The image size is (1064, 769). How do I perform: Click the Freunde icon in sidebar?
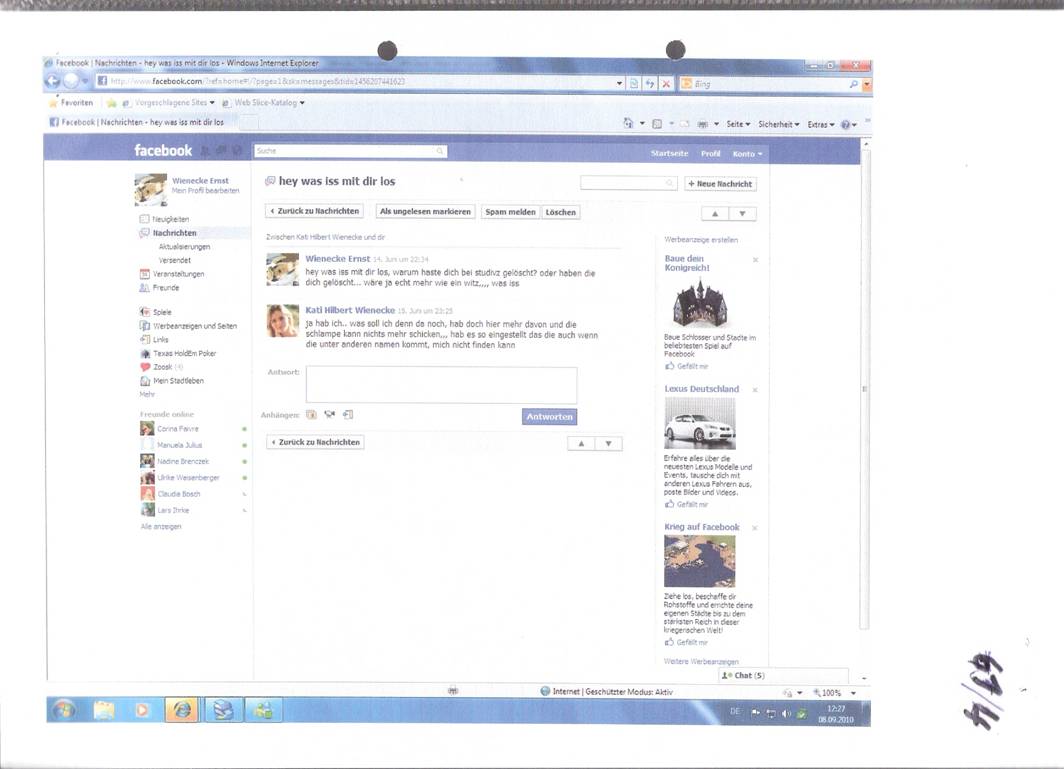145,288
